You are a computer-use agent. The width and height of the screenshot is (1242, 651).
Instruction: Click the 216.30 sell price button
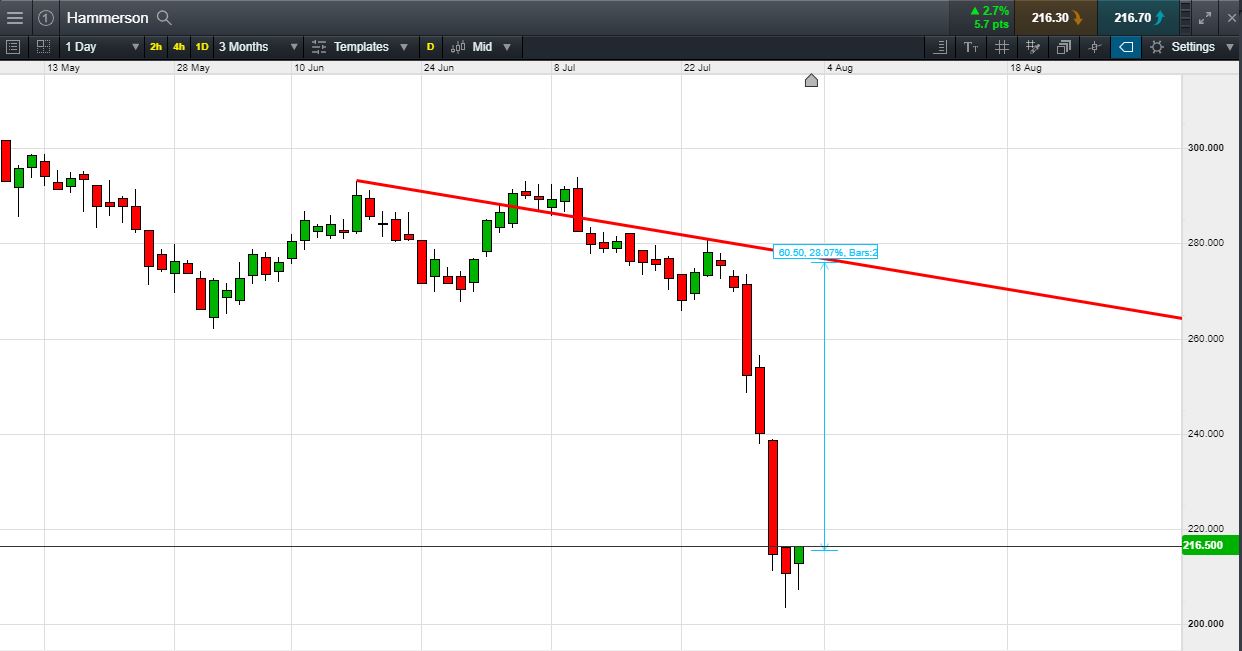(1056, 17)
